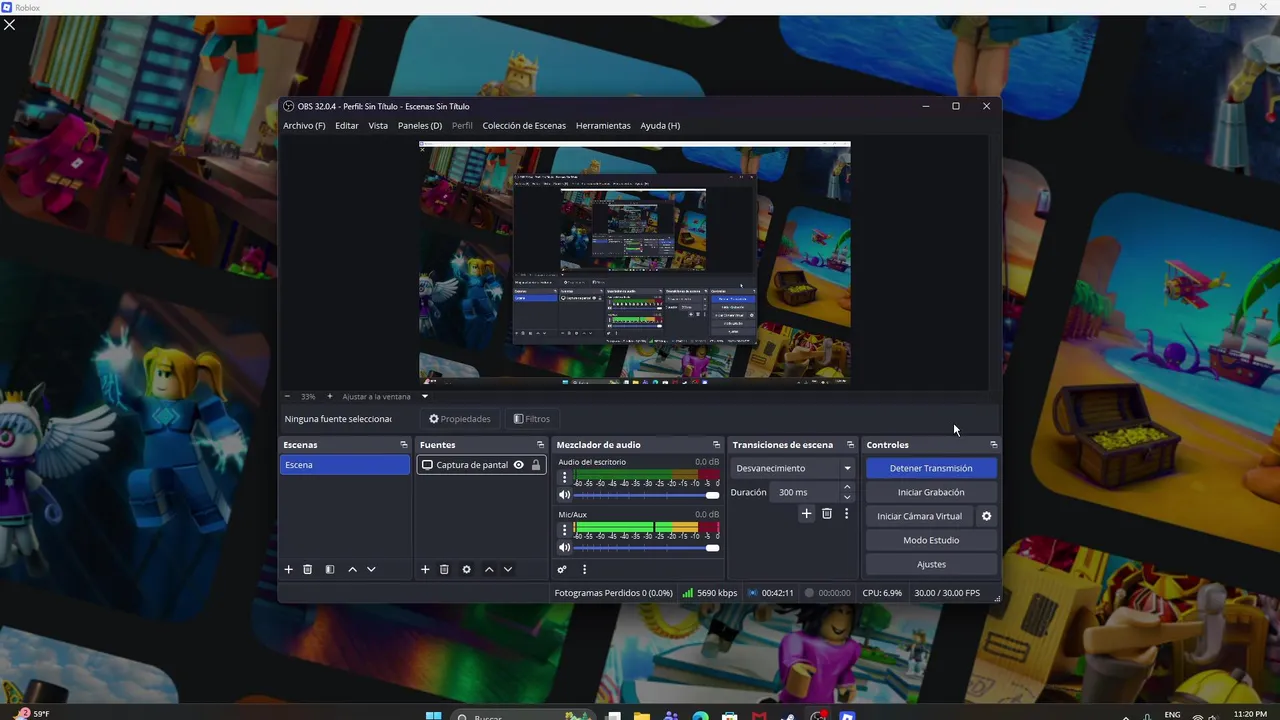Adjust Mic/Aux volume slider
The image size is (1280, 720).
[647, 547]
